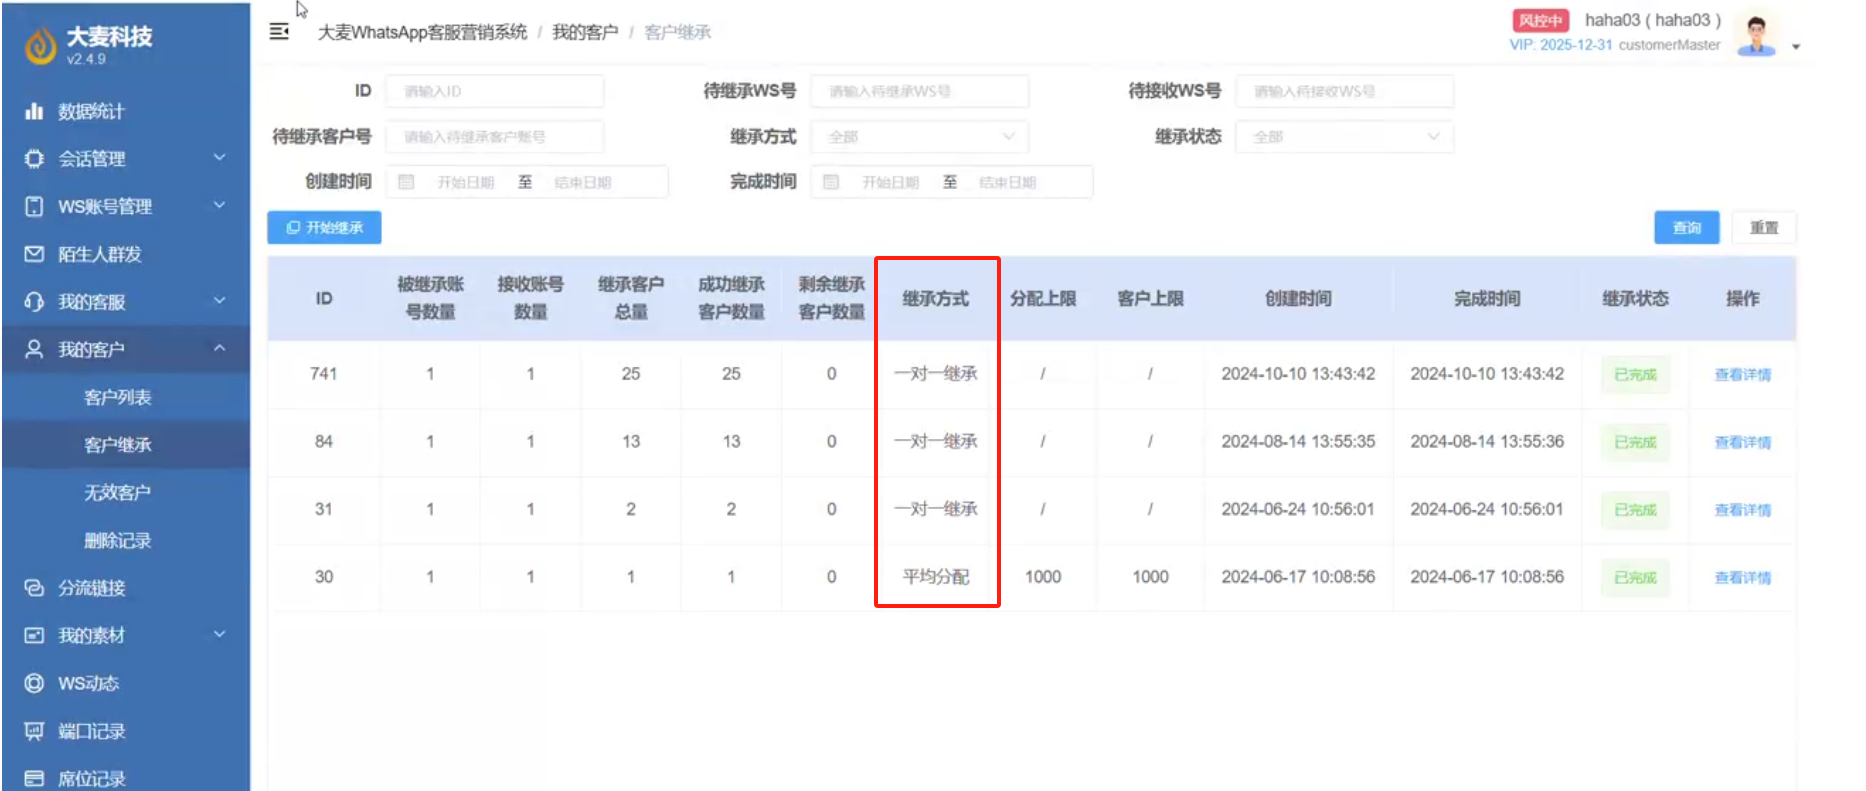The height and width of the screenshot is (791, 1866).
Task: Click the 我的素材 image icon
Action: pyautogui.click(x=34, y=635)
